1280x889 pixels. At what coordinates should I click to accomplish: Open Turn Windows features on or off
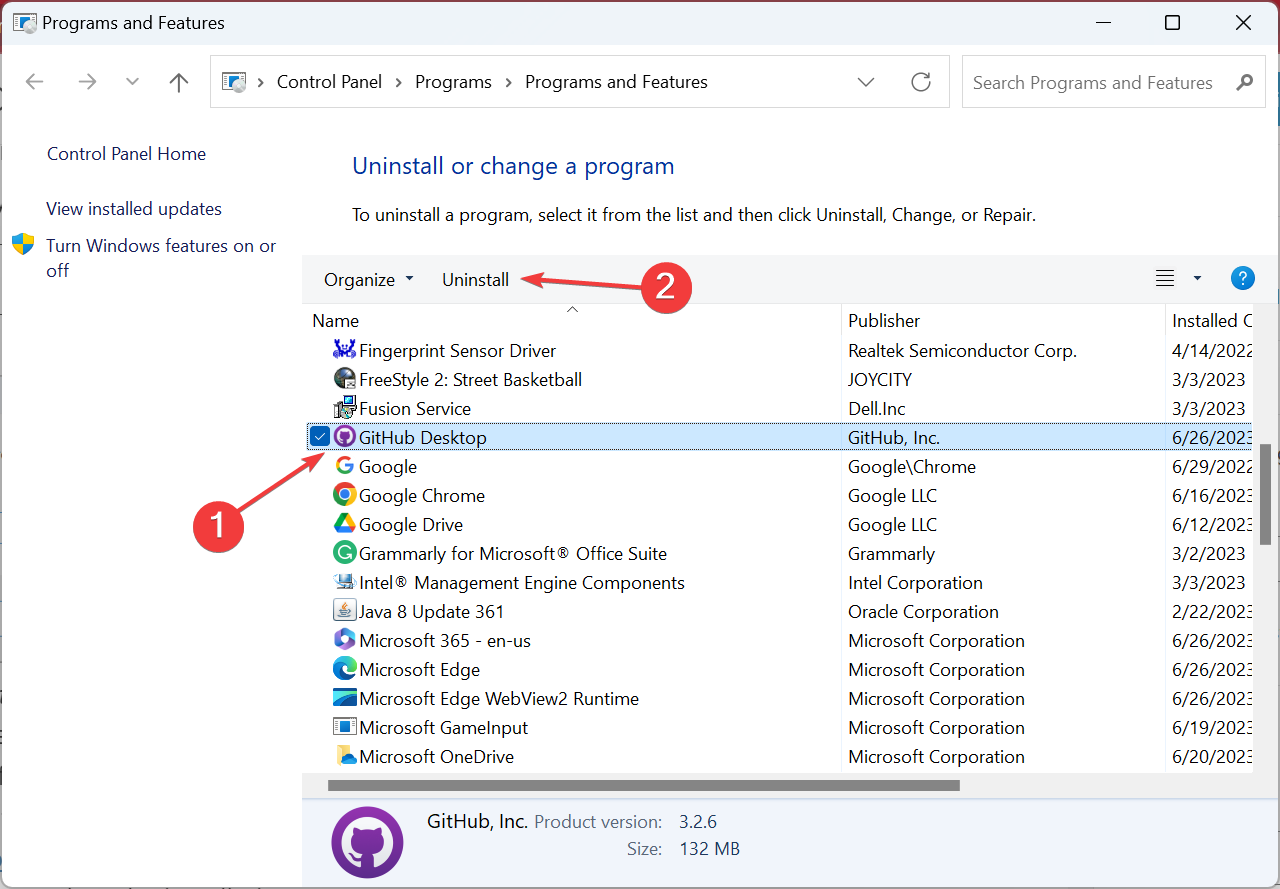[161, 258]
